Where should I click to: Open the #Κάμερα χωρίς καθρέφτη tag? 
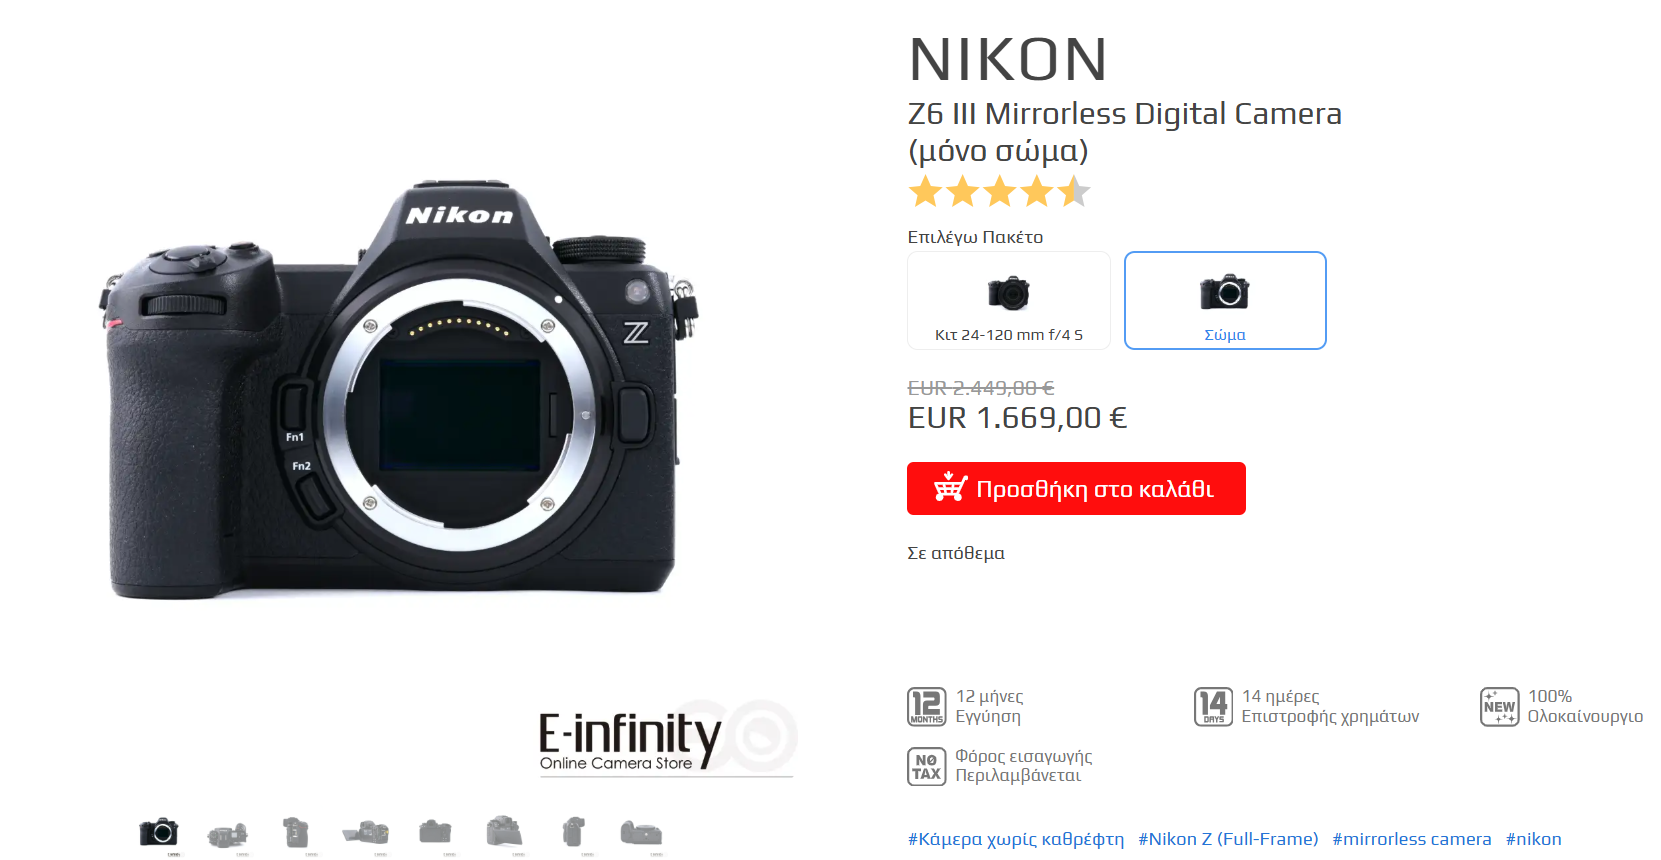click(1016, 839)
